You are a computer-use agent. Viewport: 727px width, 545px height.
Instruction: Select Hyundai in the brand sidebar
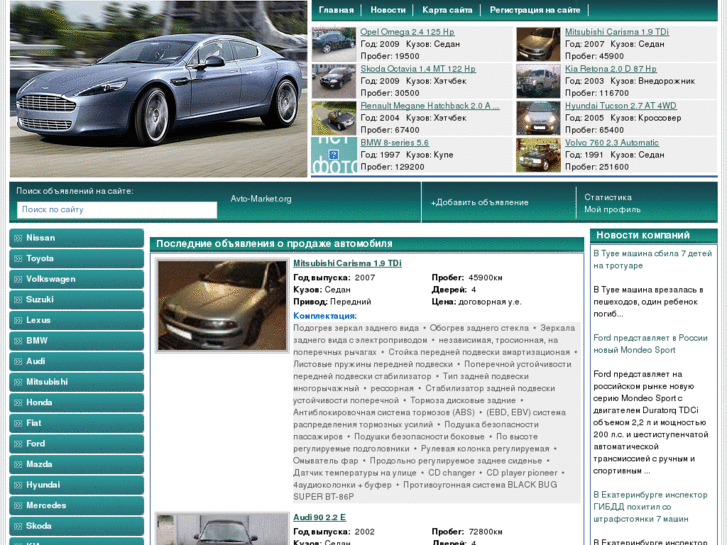pyautogui.click(x=77, y=485)
